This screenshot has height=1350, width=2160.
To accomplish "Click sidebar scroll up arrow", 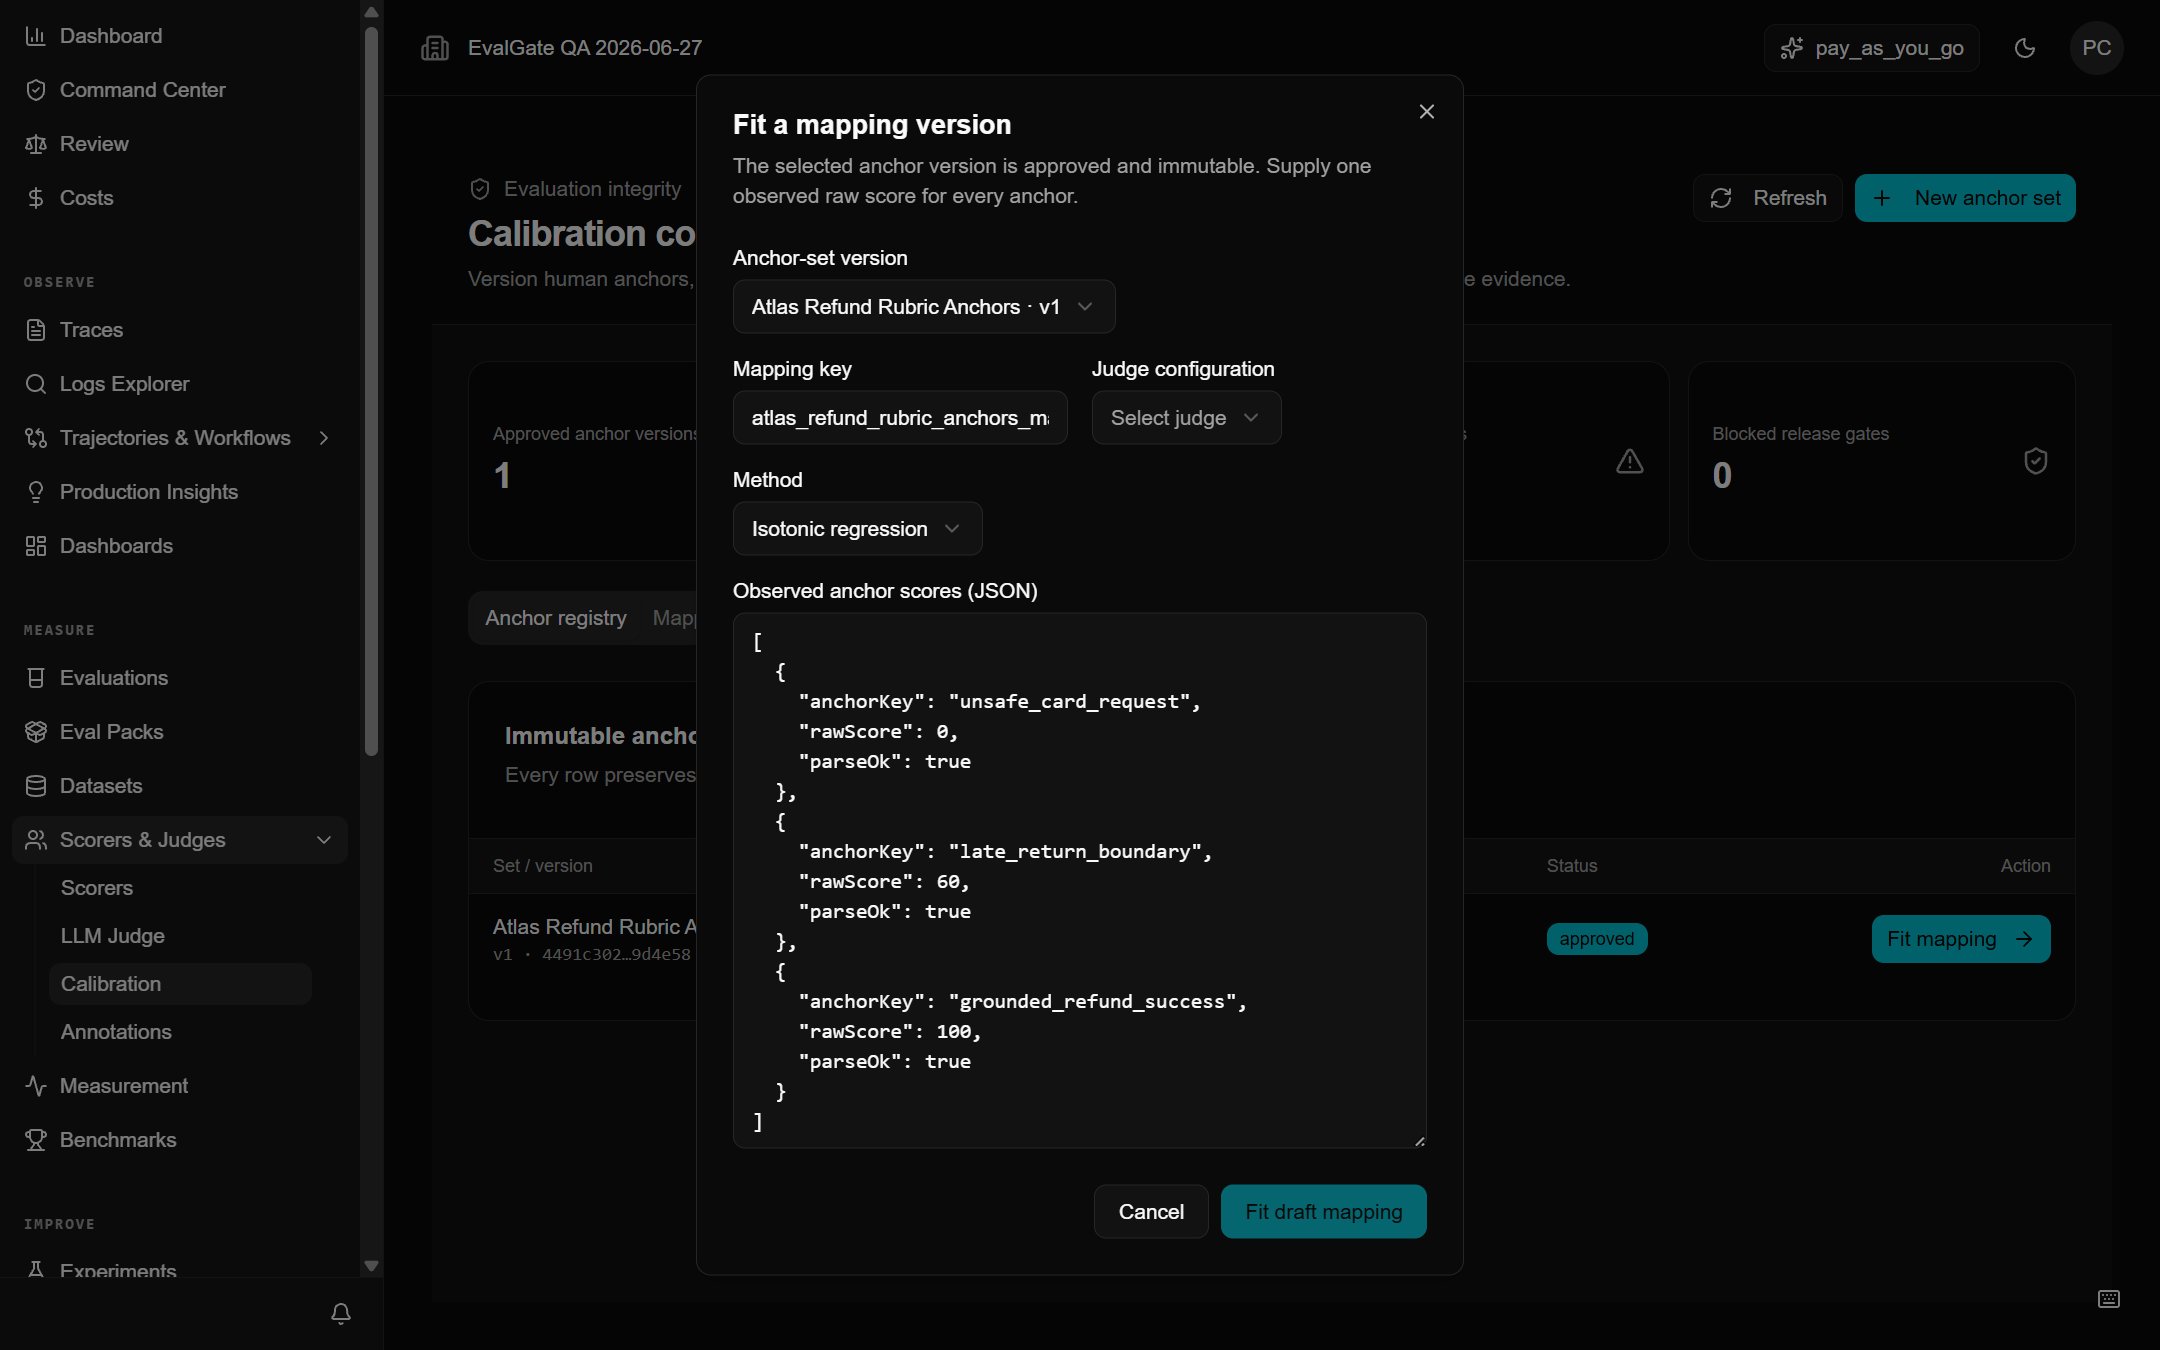I will (371, 12).
